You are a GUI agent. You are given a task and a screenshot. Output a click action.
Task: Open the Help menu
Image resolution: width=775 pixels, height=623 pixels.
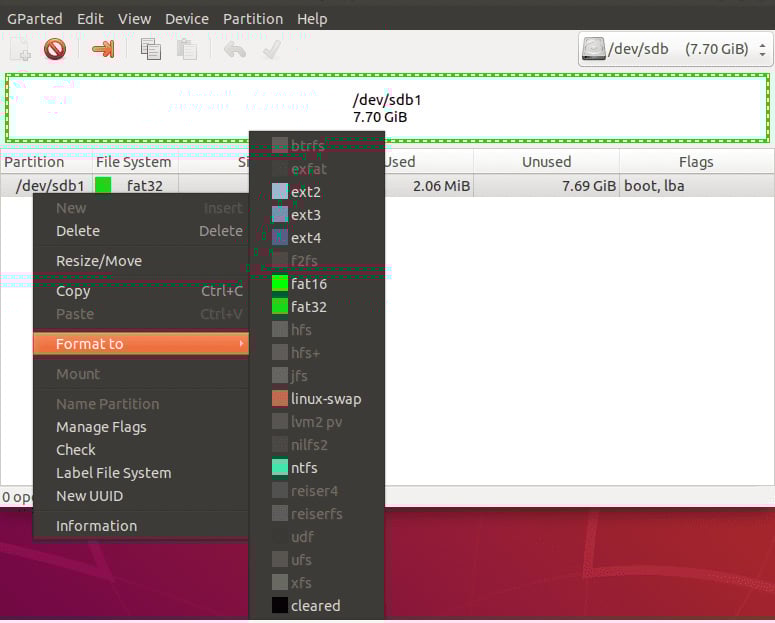(312, 19)
